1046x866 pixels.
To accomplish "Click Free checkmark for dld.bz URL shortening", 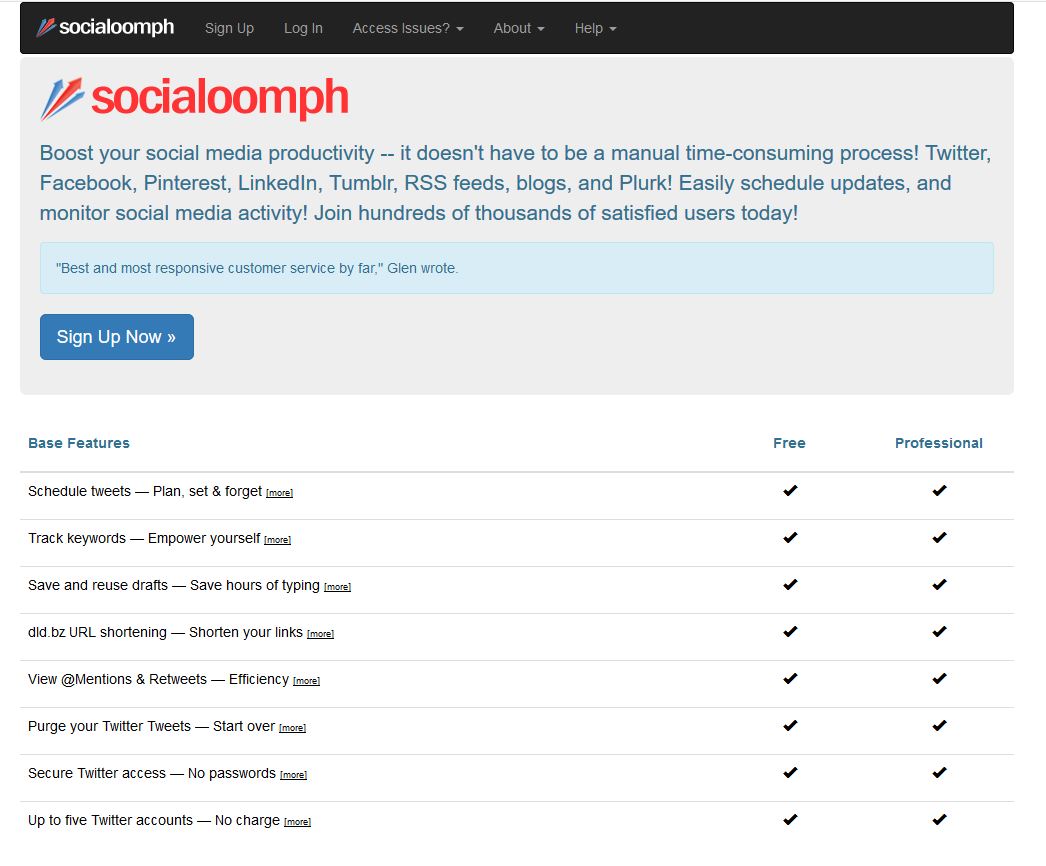I will click(x=790, y=631).
